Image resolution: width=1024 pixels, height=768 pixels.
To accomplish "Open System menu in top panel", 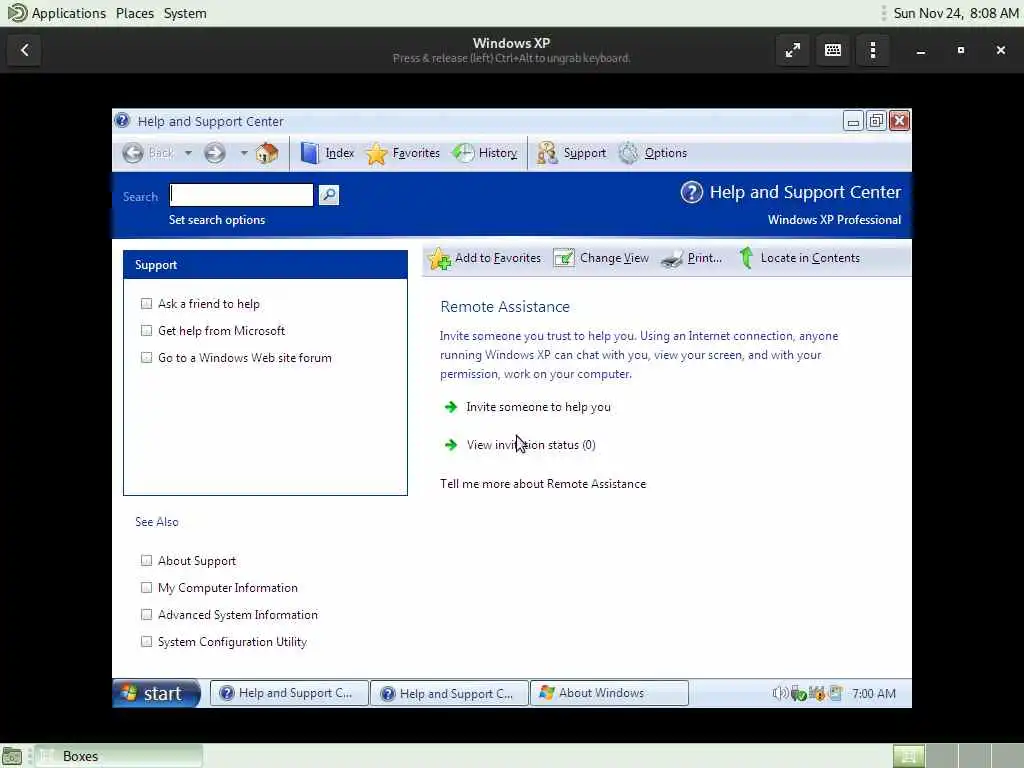I will pos(185,13).
